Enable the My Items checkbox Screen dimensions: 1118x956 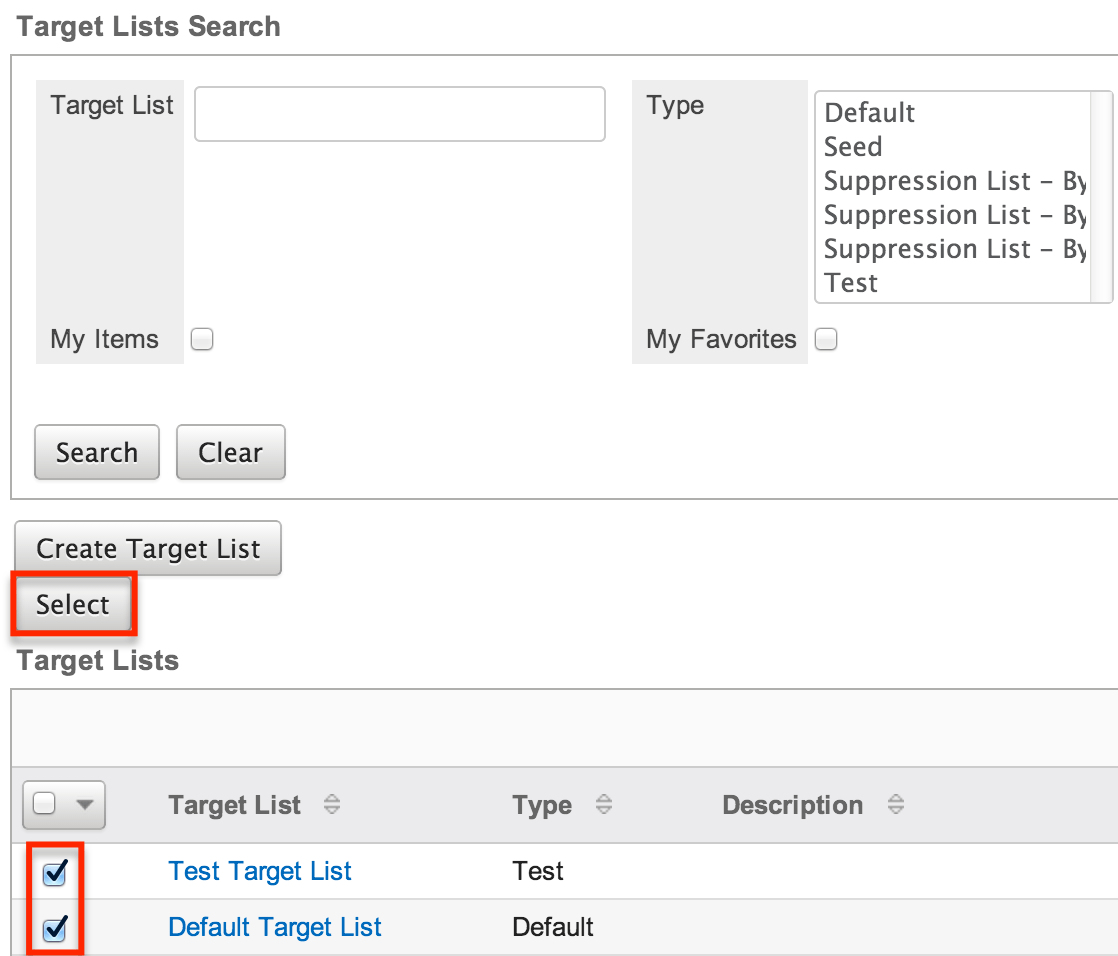202,340
